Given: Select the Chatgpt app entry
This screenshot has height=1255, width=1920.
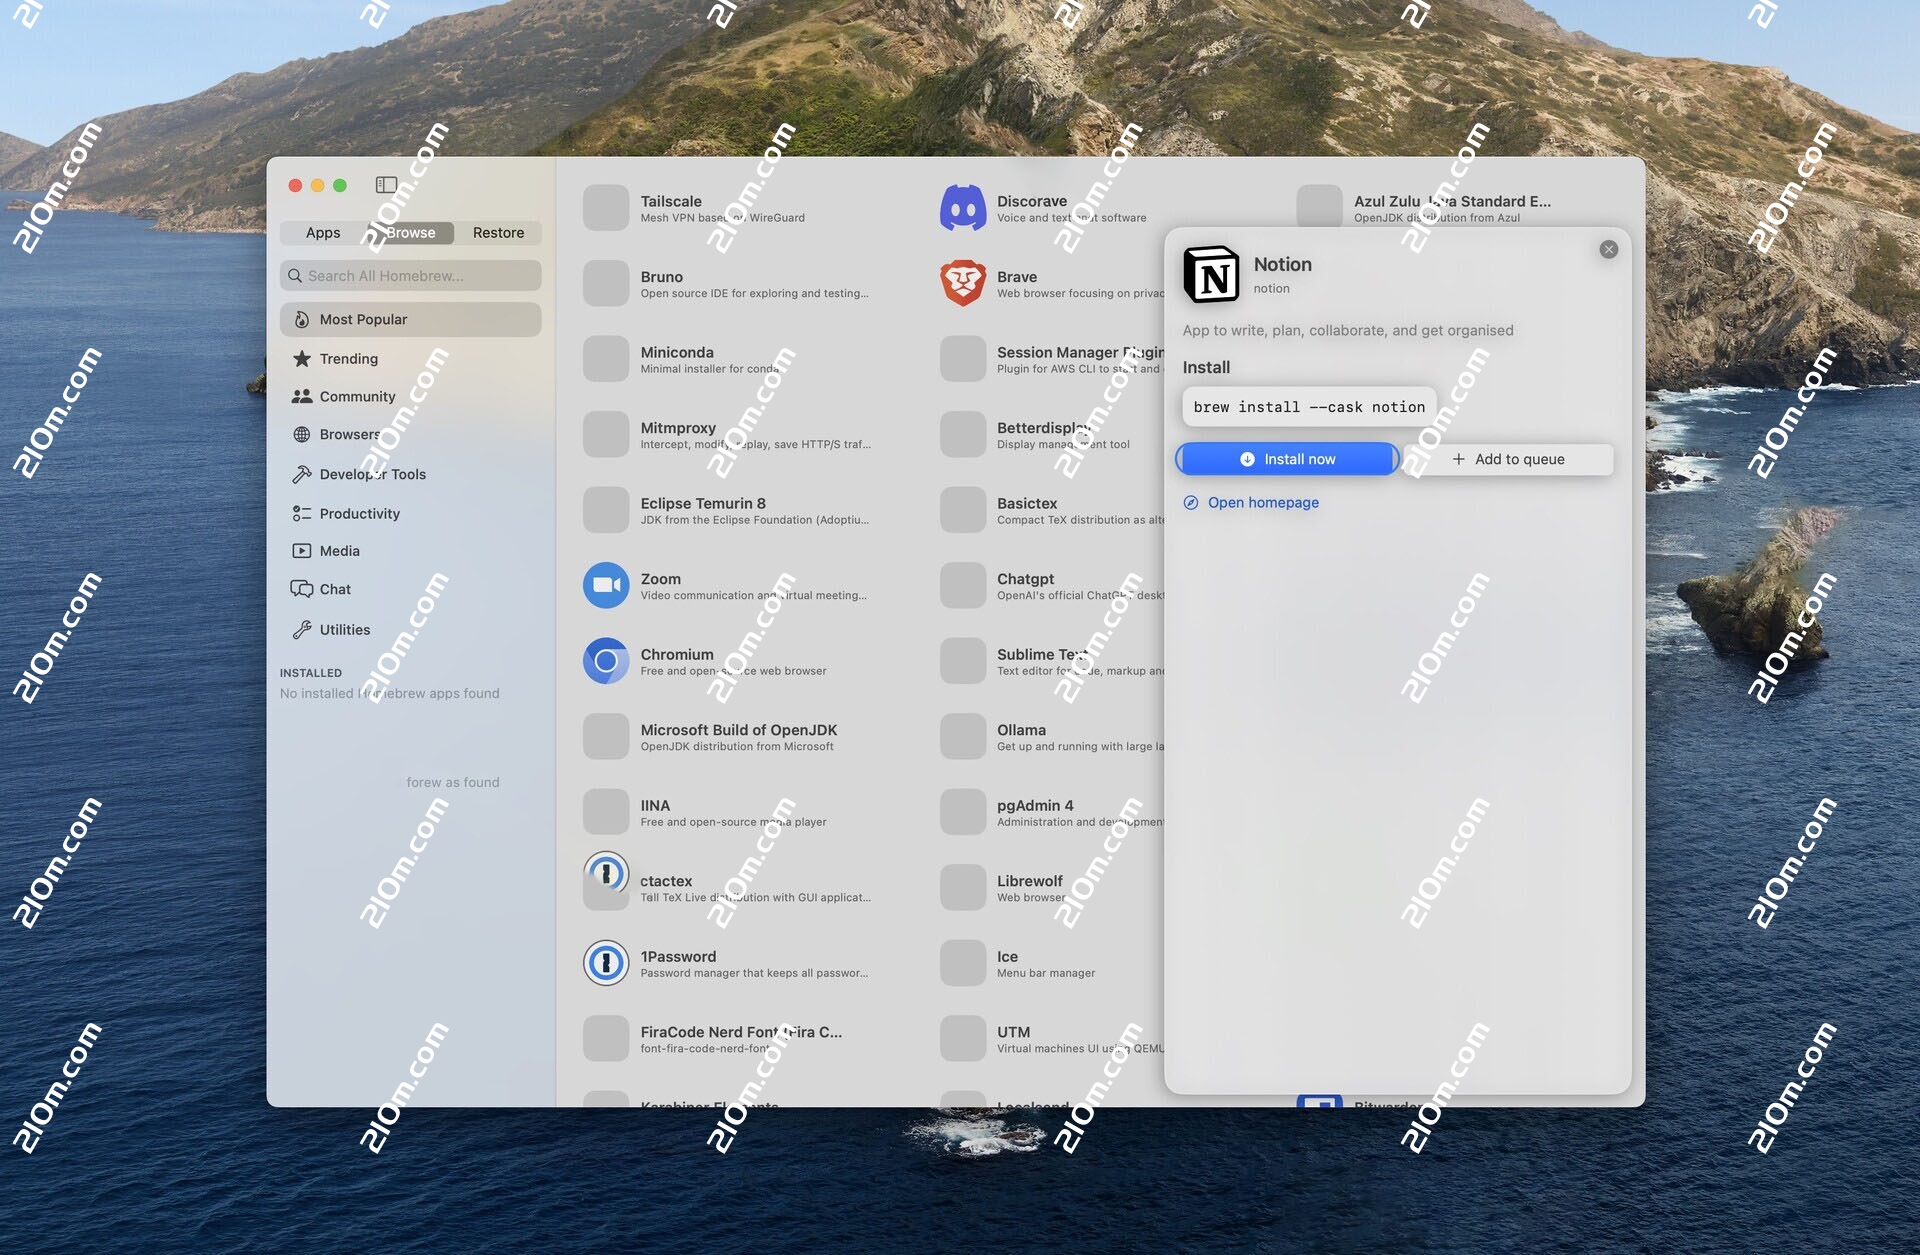Looking at the screenshot, I should point(1052,586).
